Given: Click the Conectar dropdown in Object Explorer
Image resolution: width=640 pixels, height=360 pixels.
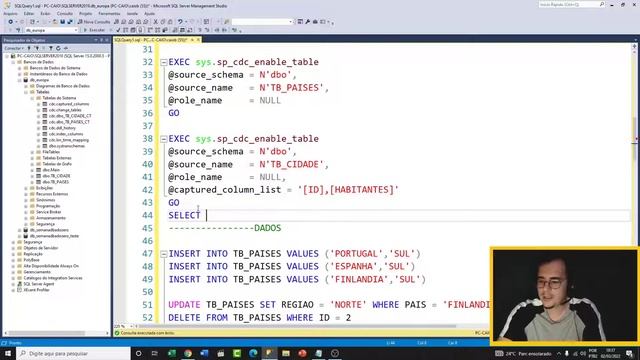Looking at the screenshot, I should click(14, 48).
